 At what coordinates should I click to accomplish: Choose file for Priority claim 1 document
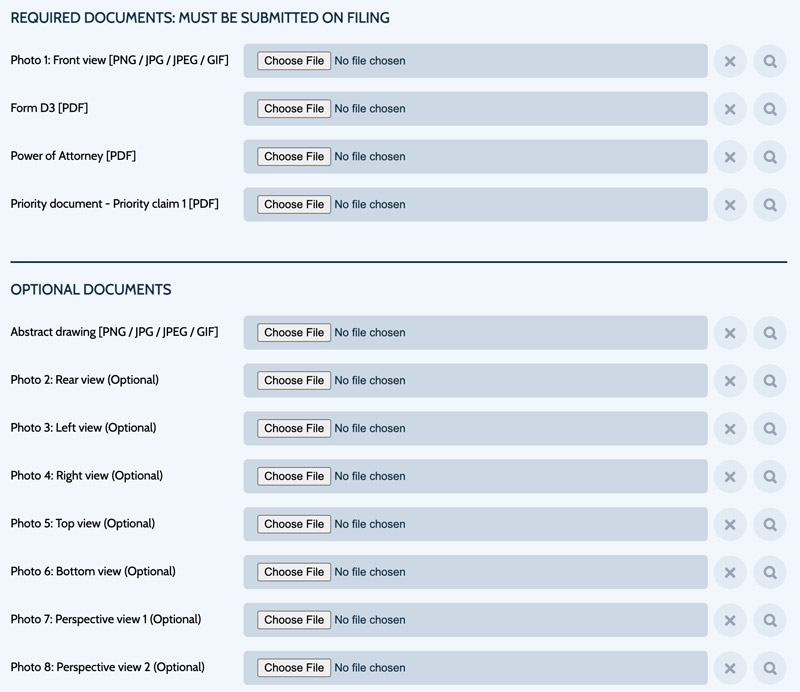point(294,205)
